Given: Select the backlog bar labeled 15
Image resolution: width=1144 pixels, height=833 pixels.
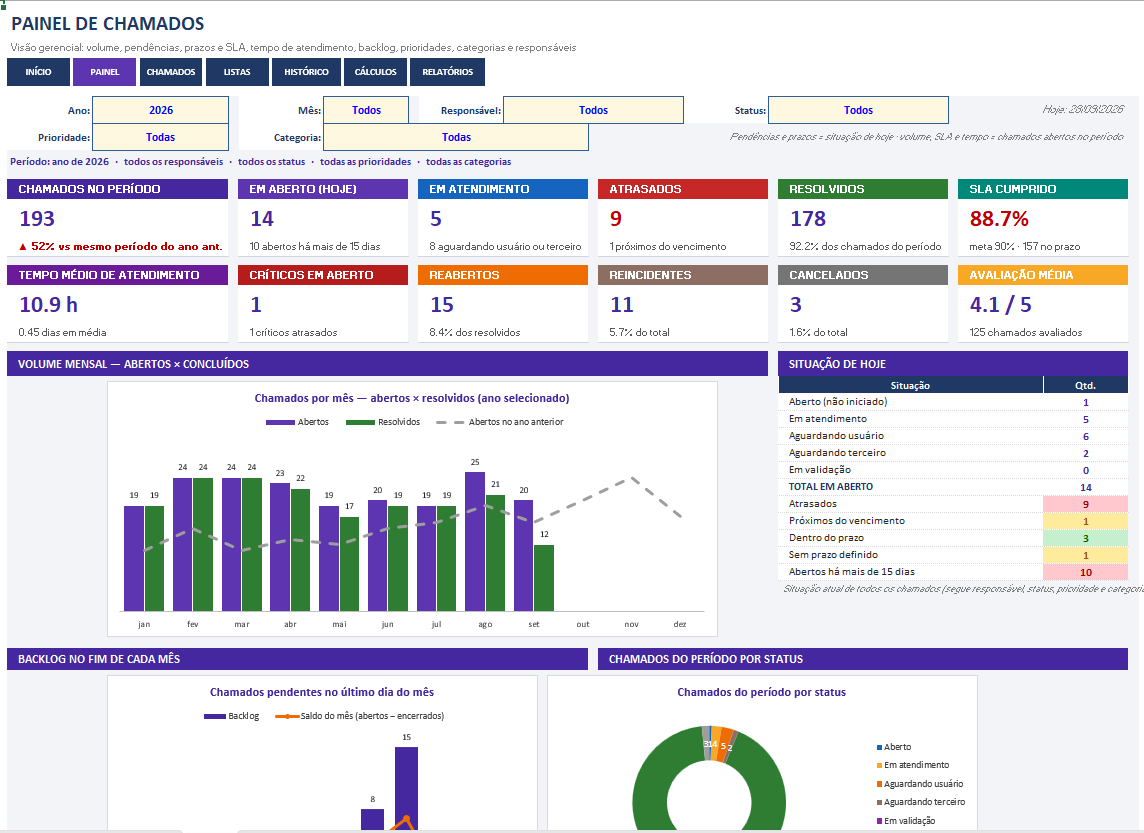Looking at the screenshot, I should point(406,789).
